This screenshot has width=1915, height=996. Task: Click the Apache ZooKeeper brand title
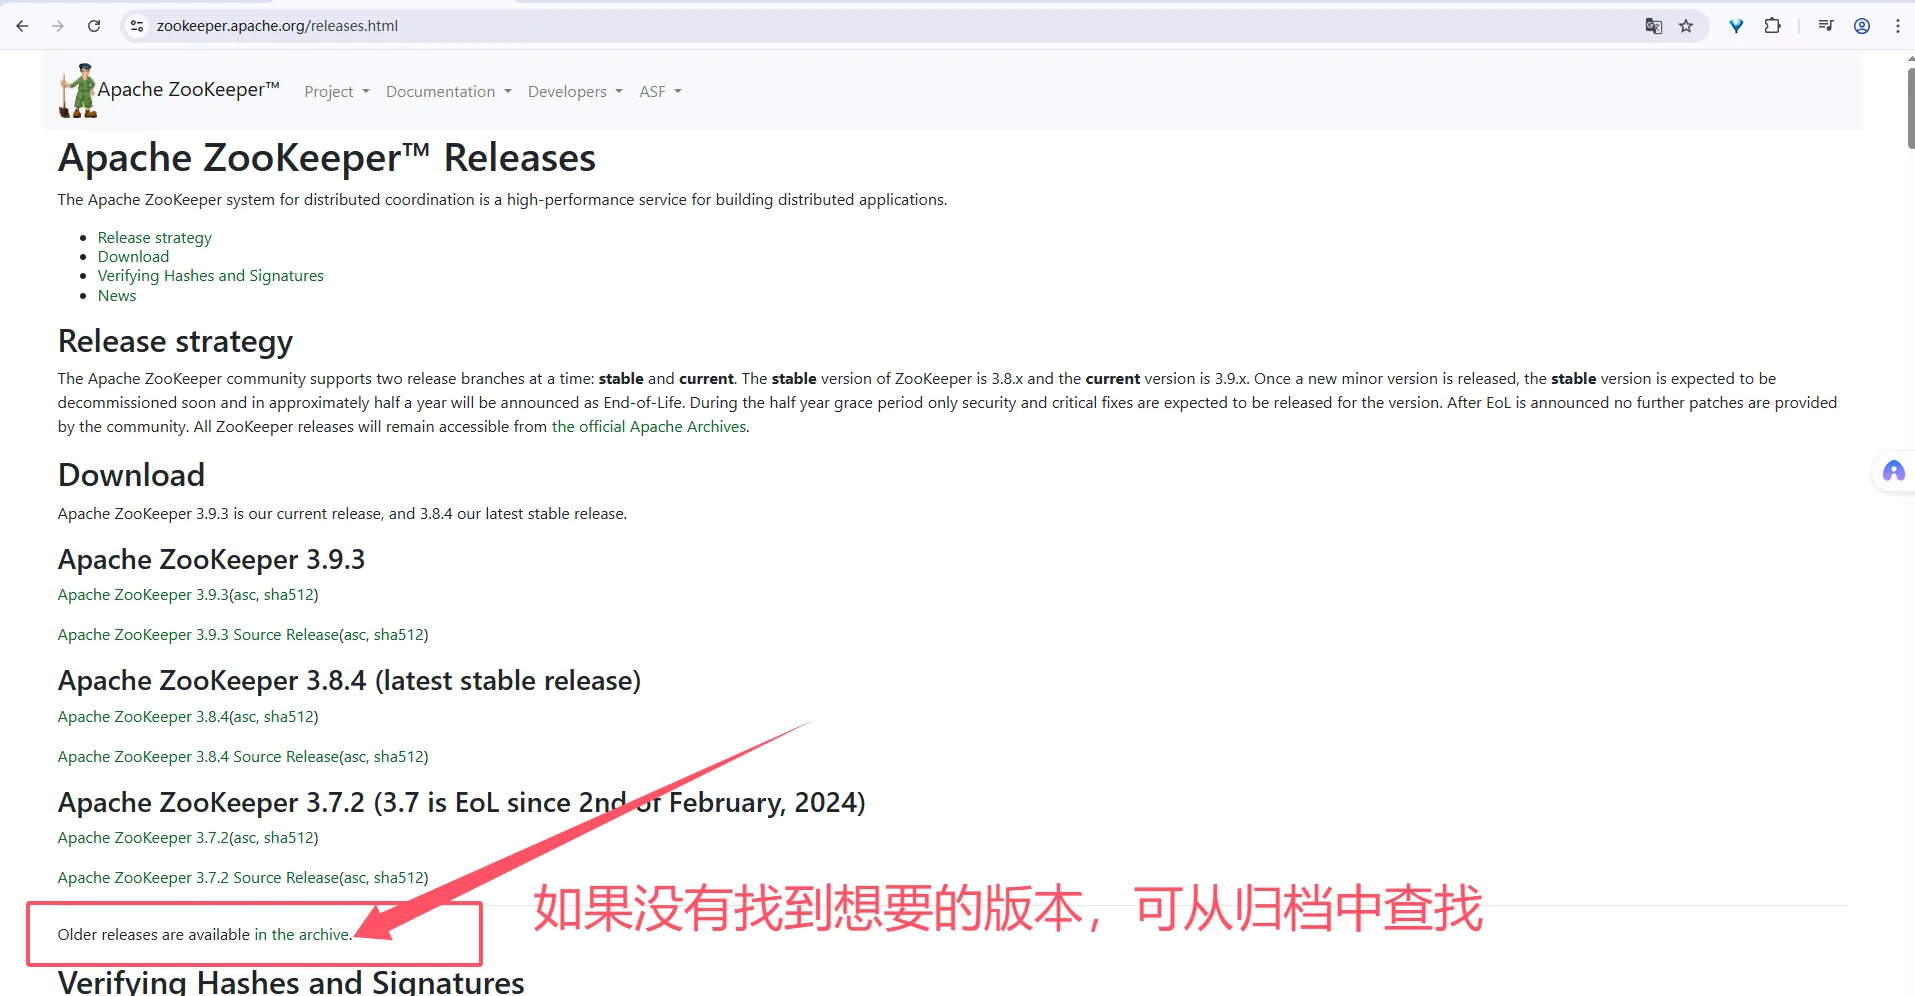188,90
